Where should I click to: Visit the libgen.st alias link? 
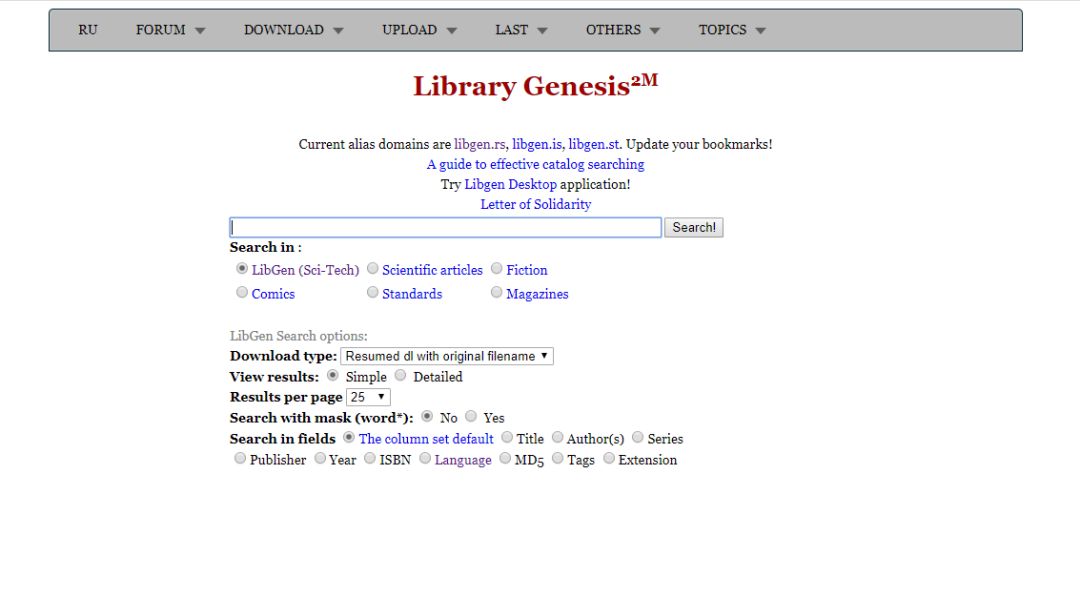(x=593, y=144)
